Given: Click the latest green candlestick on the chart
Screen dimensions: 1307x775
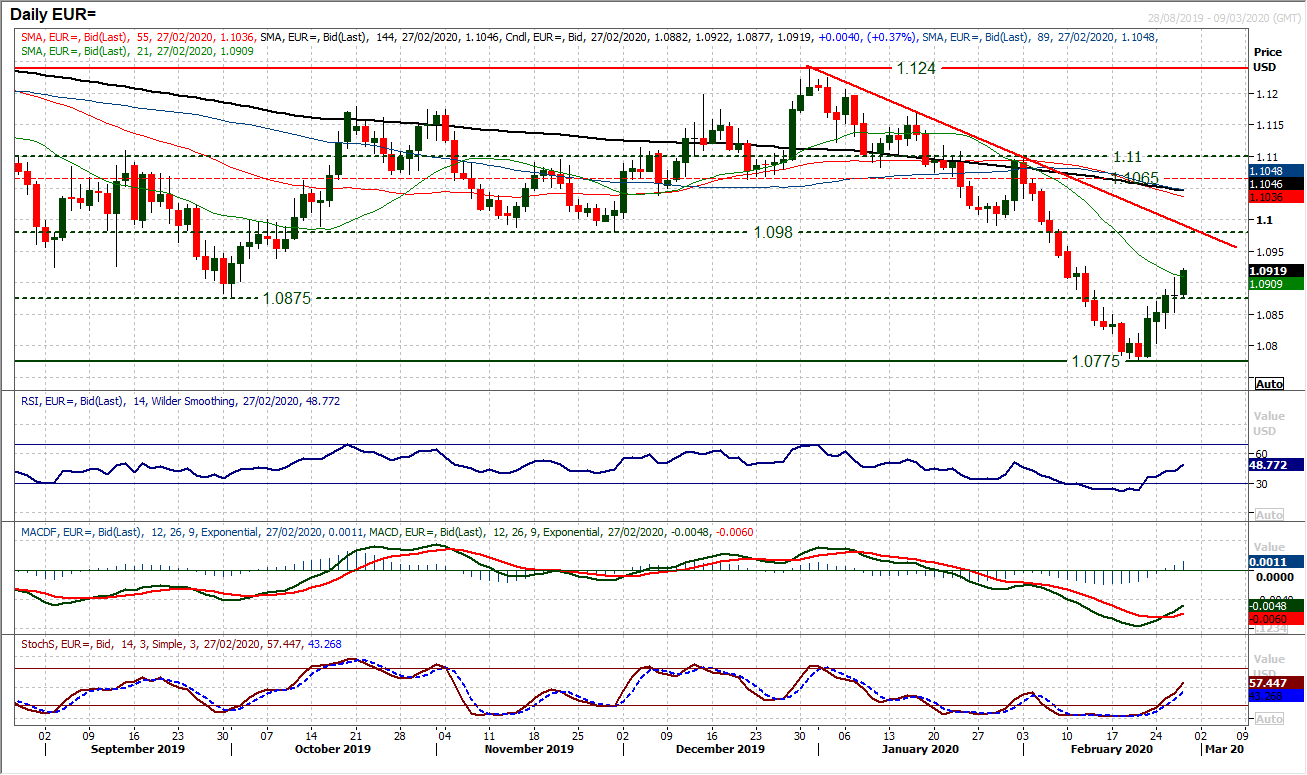Looking at the screenshot, I should click(1184, 283).
